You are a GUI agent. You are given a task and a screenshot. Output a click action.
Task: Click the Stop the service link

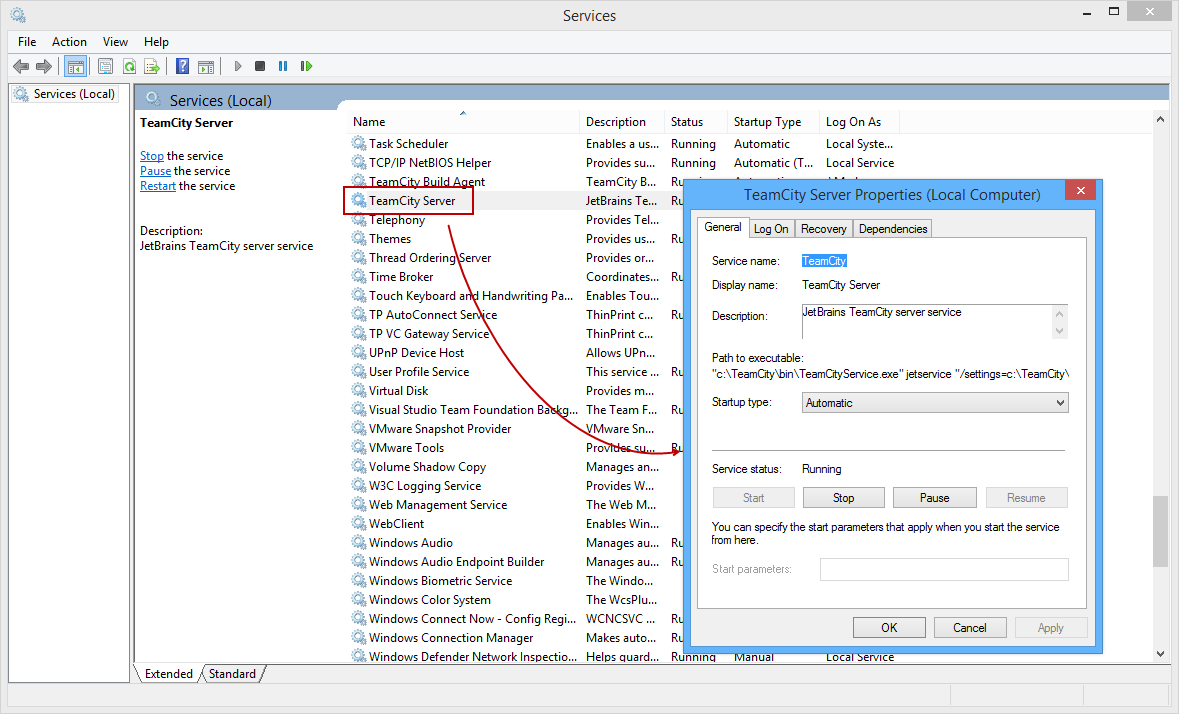152,156
